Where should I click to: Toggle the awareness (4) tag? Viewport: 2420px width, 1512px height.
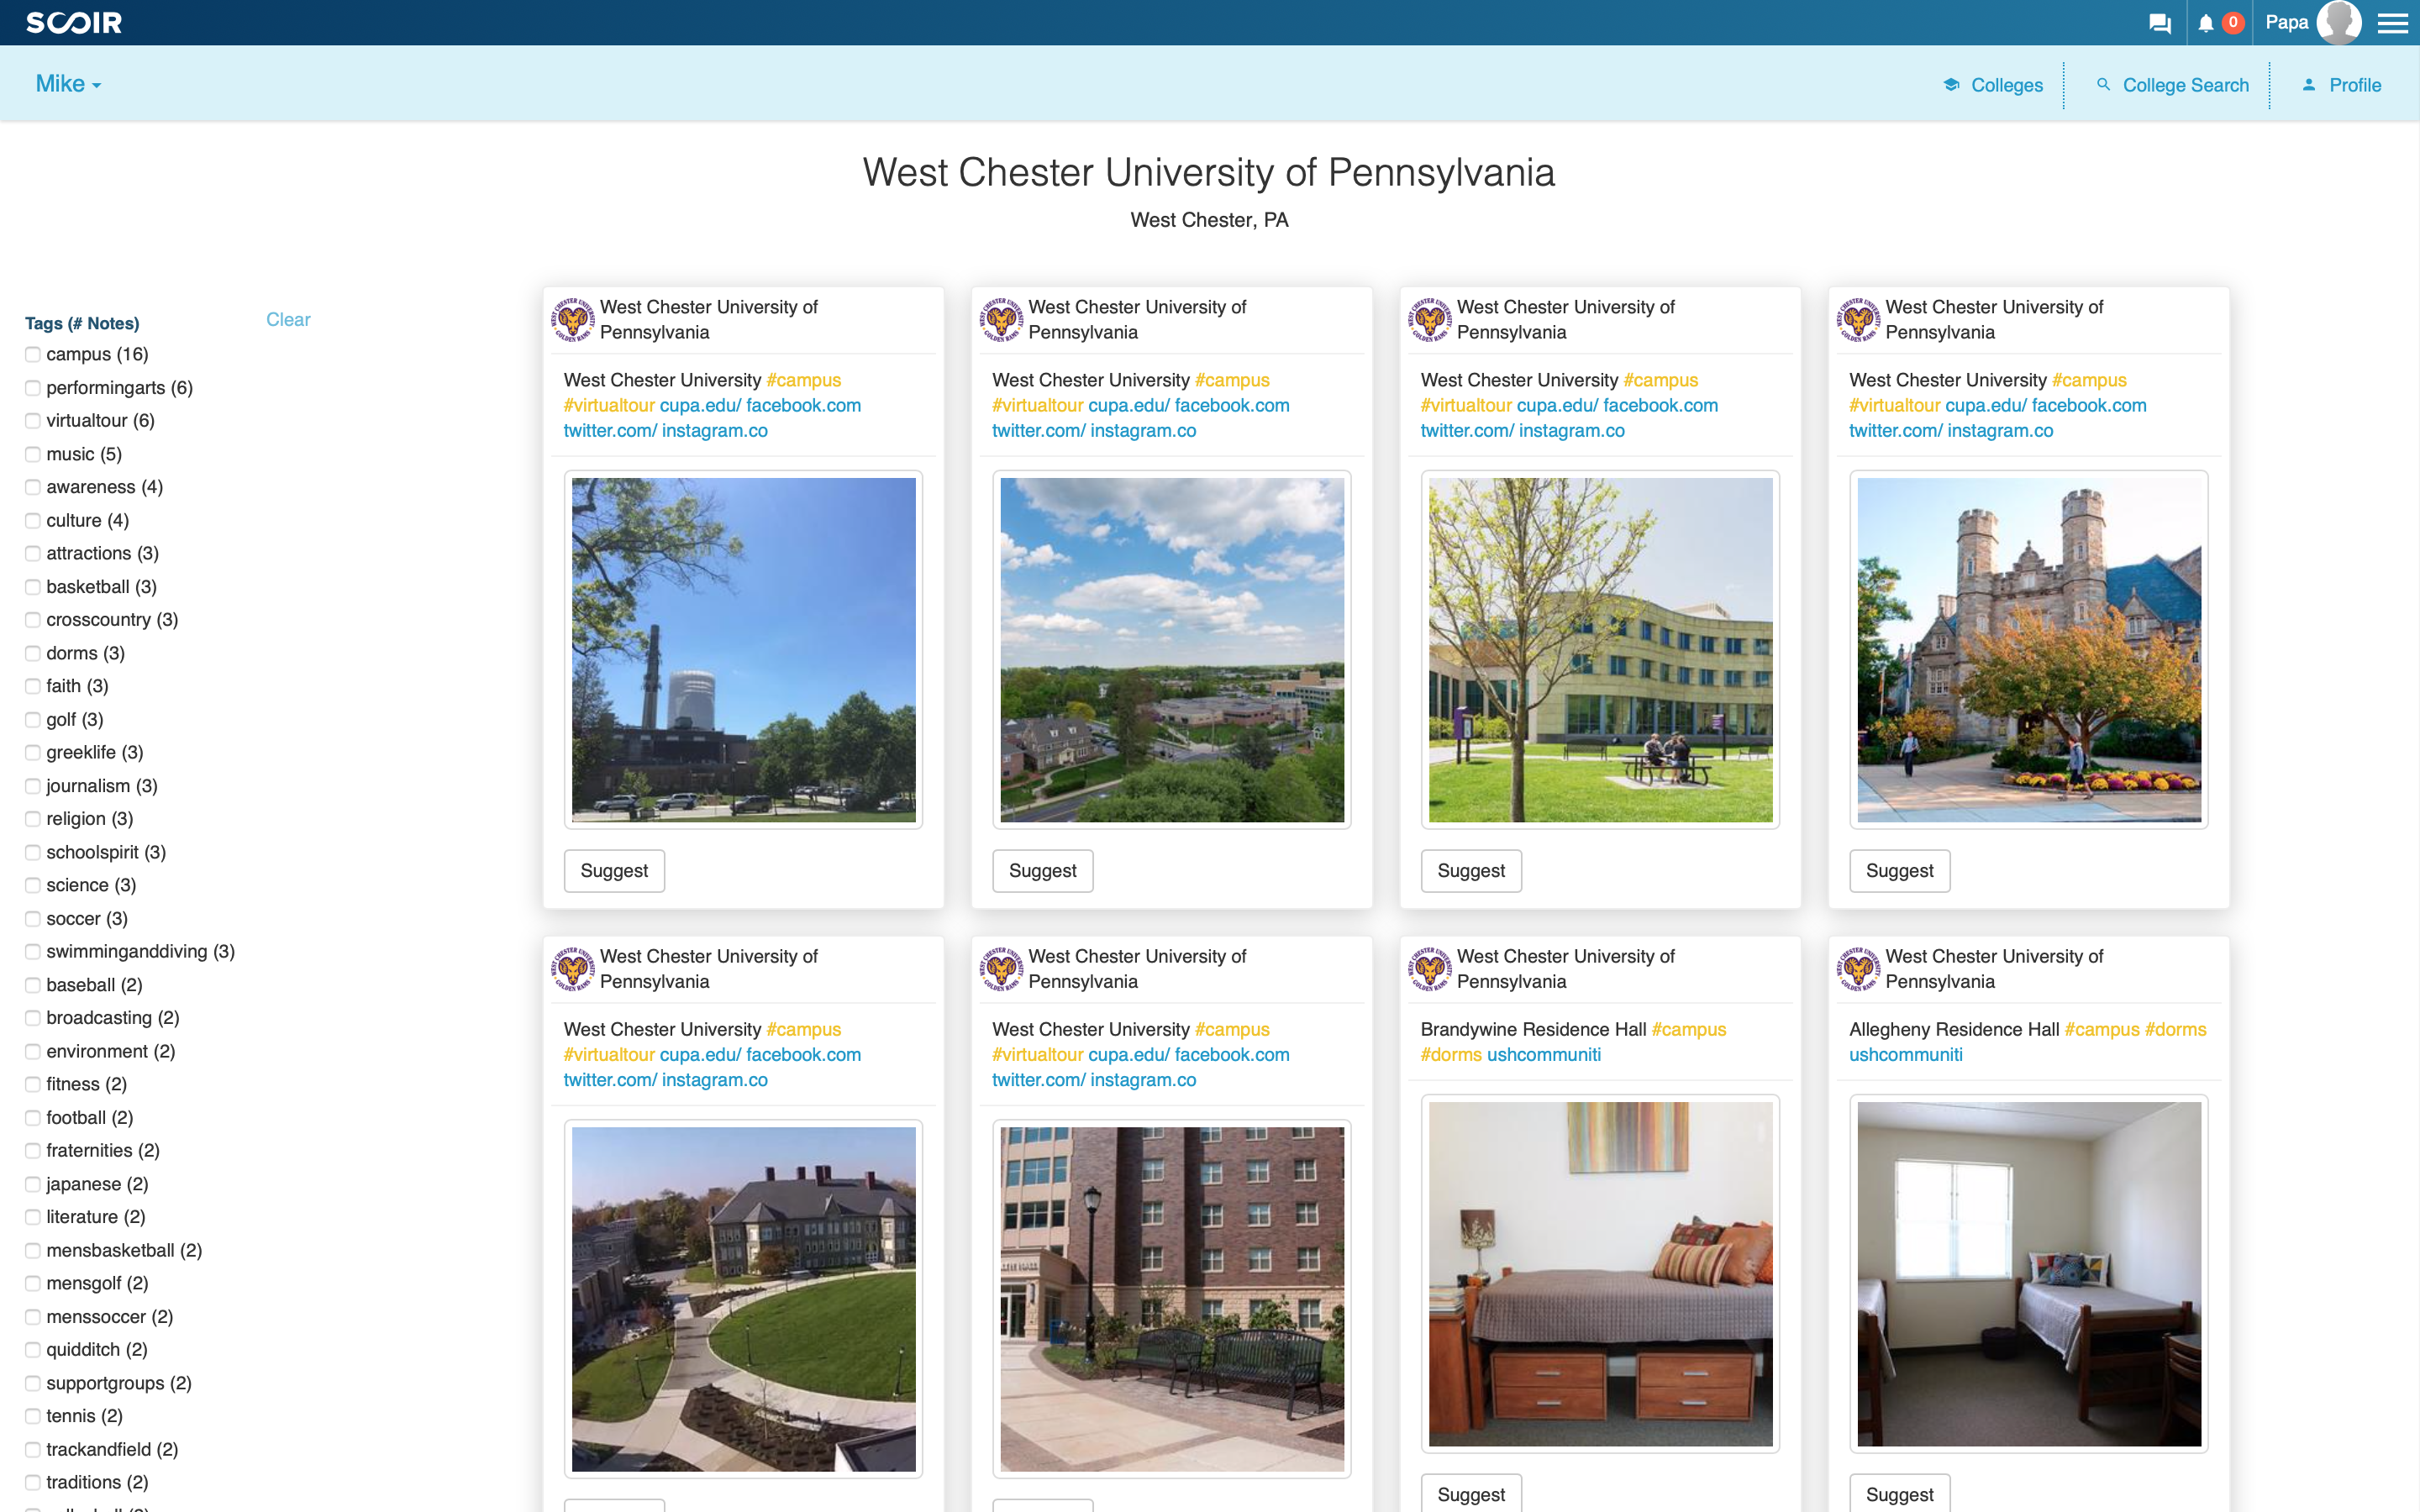coord(33,487)
